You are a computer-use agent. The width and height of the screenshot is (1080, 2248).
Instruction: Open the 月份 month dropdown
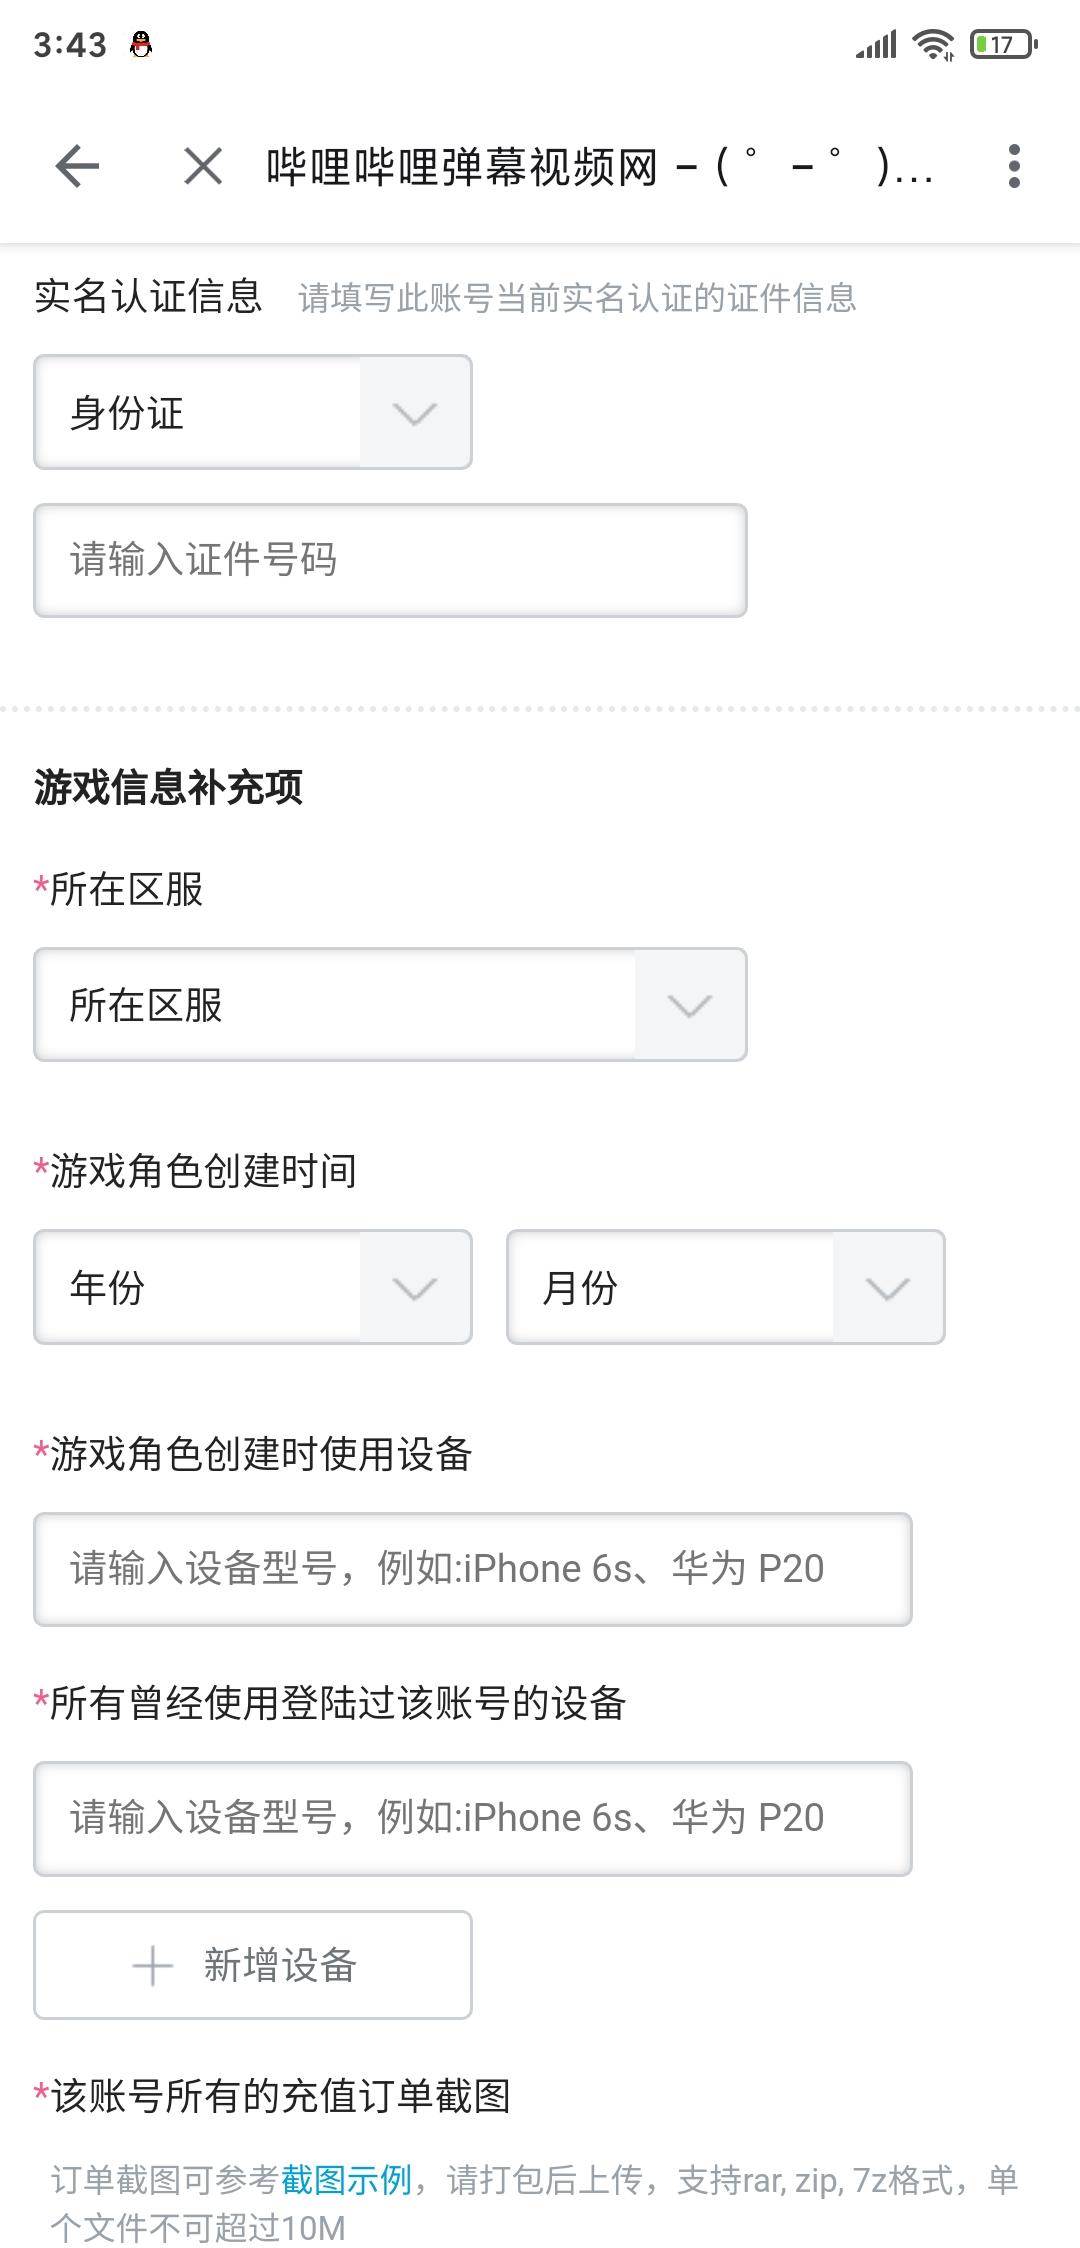[x=726, y=1287]
